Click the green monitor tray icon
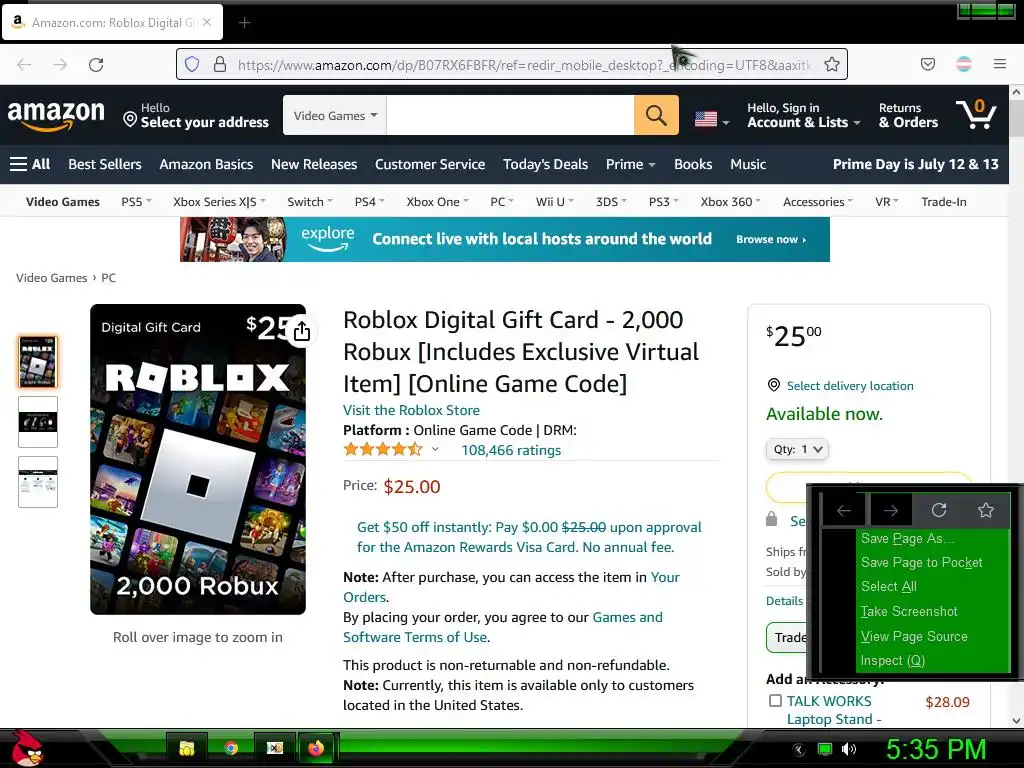Image resolution: width=1024 pixels, height=768 pixels. tap(825, 749)
